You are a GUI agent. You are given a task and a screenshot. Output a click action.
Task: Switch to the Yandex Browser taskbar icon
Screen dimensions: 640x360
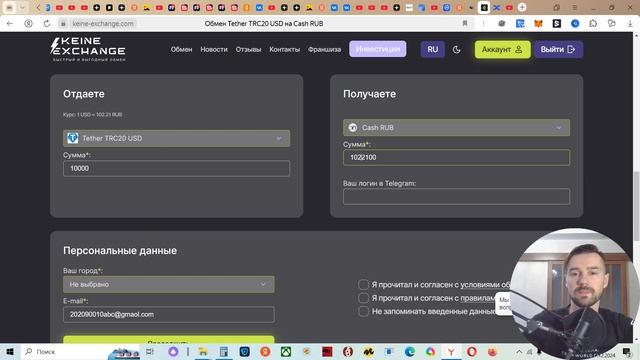tap(451, 351)
